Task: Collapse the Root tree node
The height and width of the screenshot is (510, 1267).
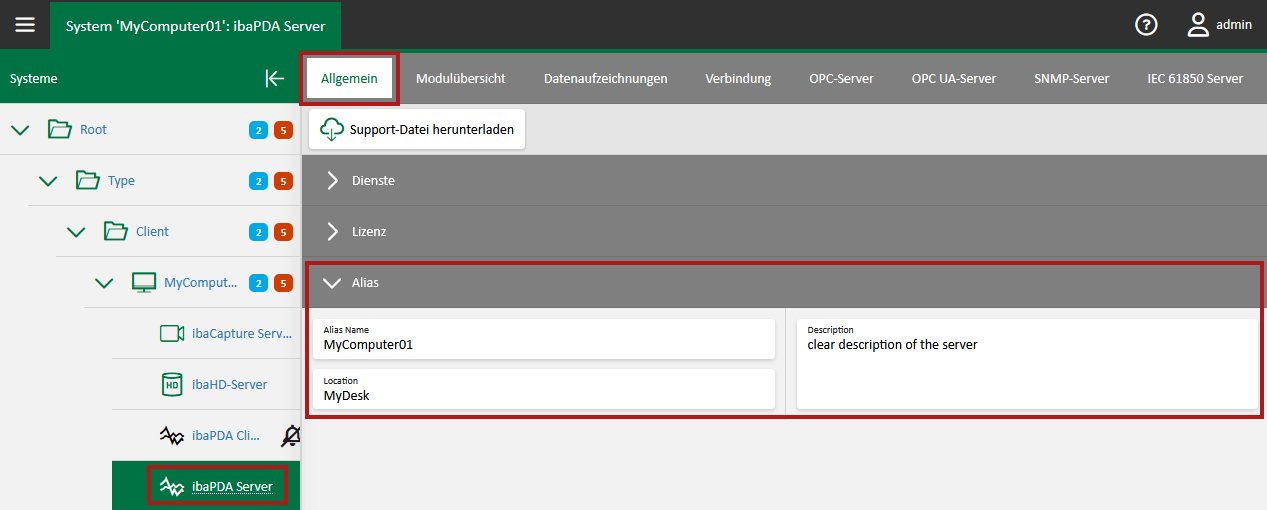Action: pyautogui.click(x=20, y=130)
